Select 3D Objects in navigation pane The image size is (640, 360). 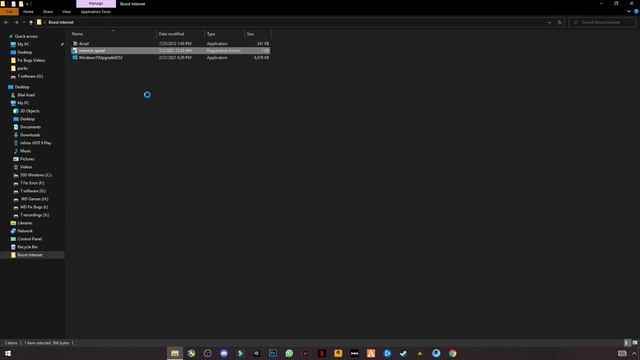(x=29, y=111)
